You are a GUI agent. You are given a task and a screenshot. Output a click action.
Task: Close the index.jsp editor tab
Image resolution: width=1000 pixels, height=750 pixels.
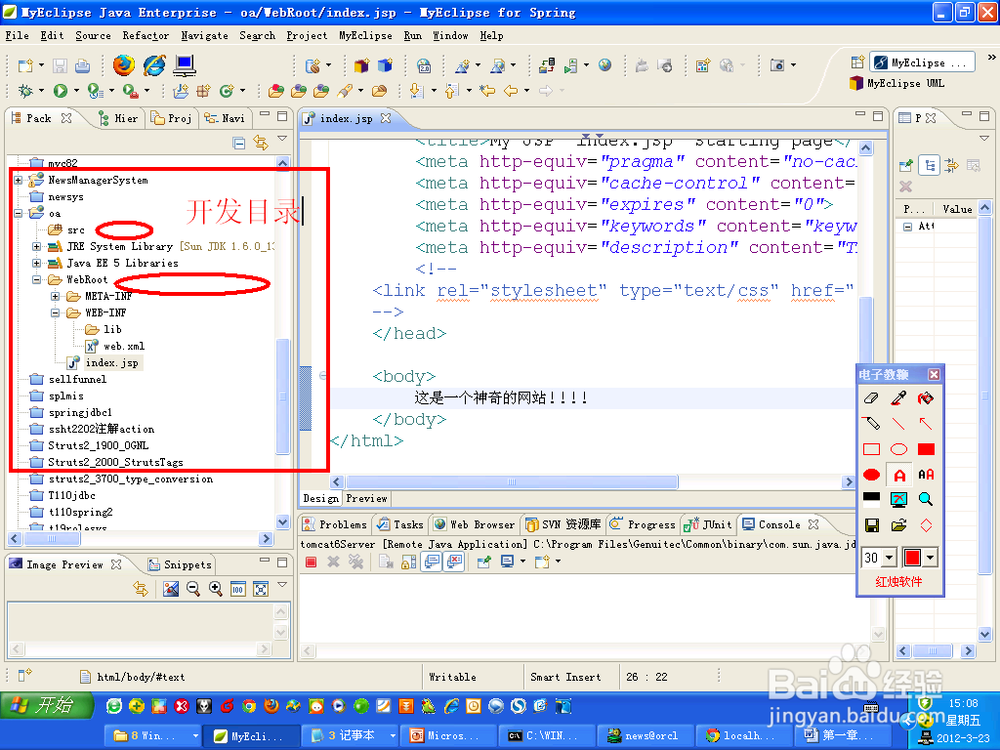pyautogui.click(x=385, y=119)
